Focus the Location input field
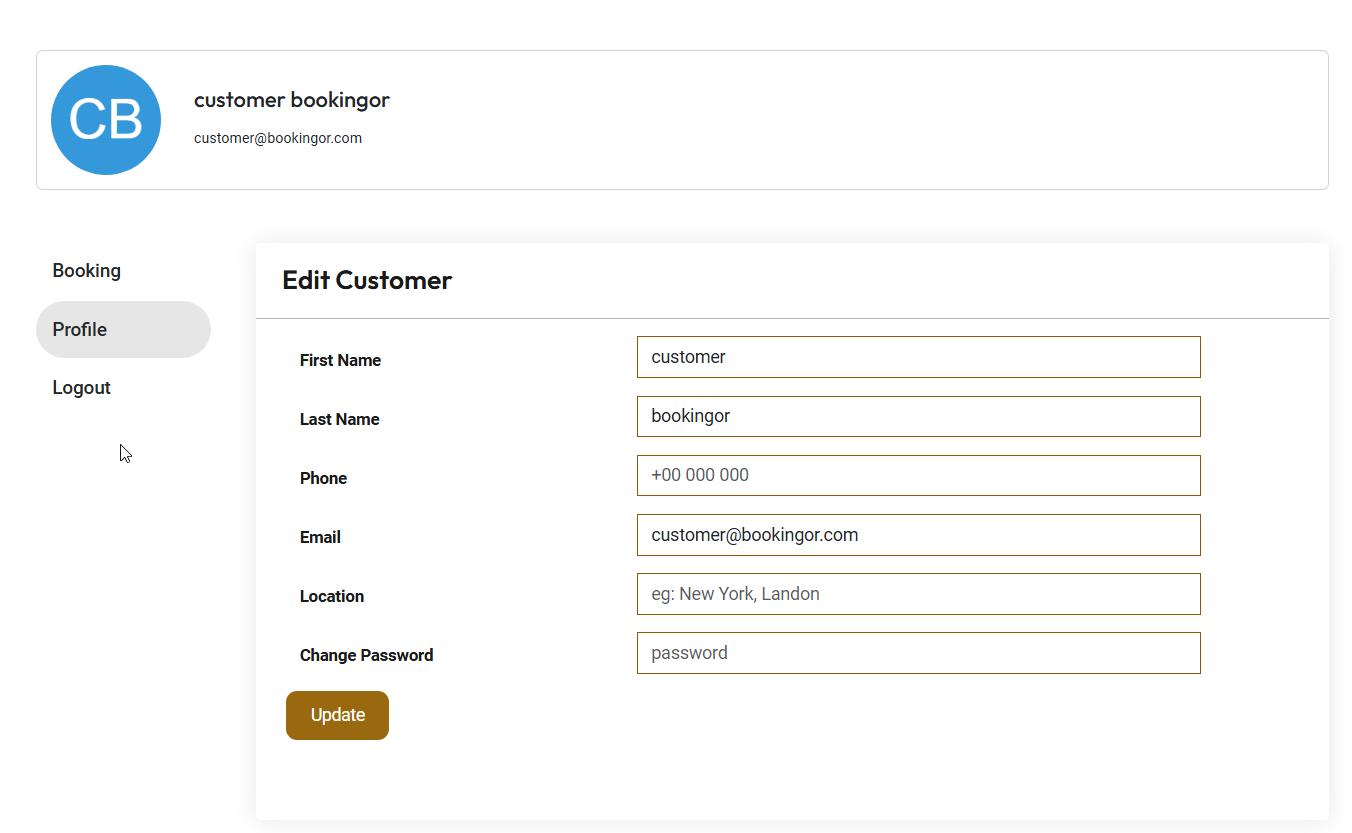Image resolution: width=1352 pixels, height=833 pixels. (918, 594)
